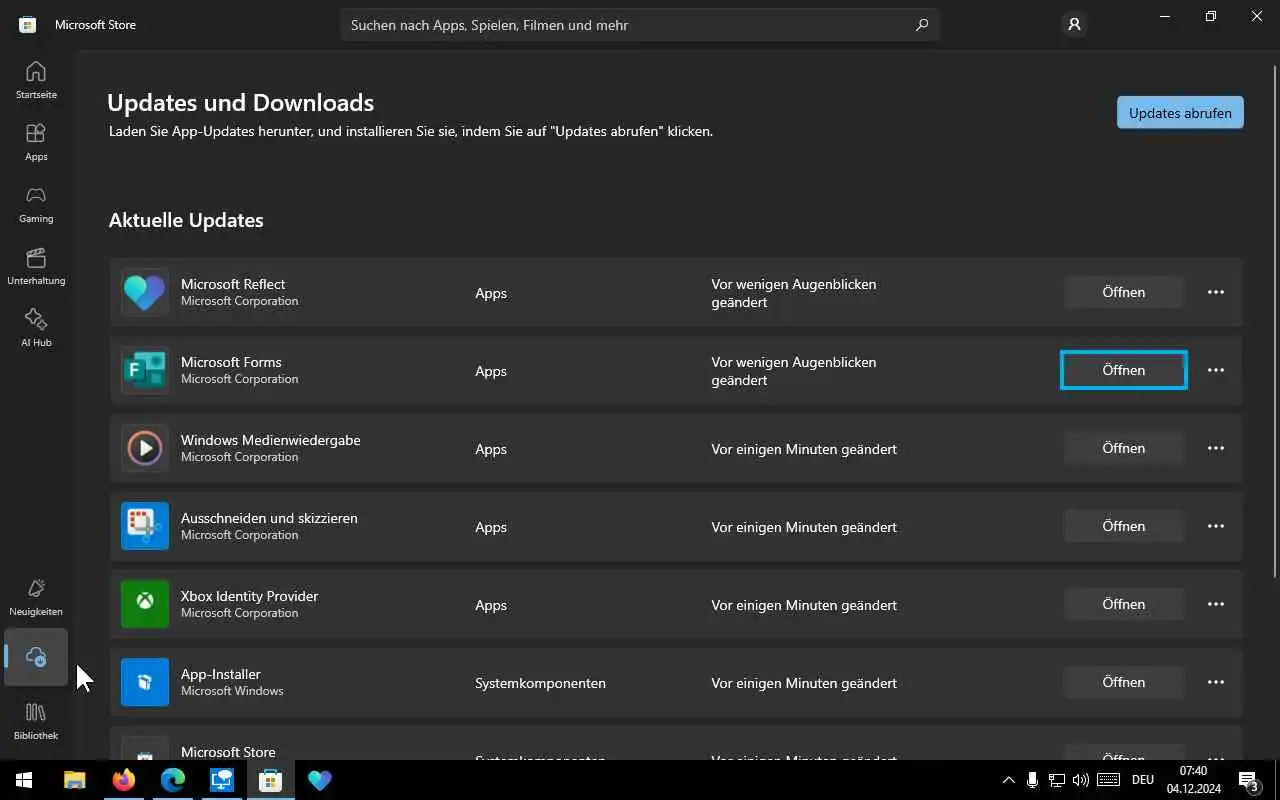Click the Updates abrufen button
Image resolution: width=1280 pixels, height=800 pixels.
pyautogui.click(x=1180, y=113)
